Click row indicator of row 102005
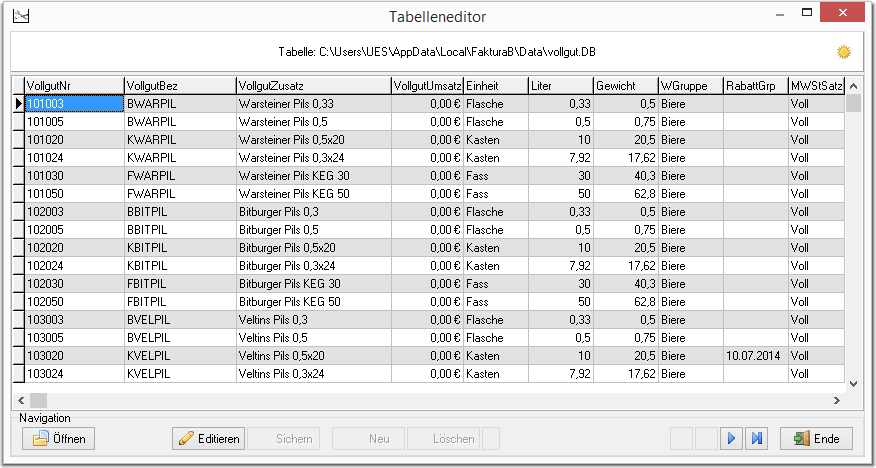Viewport: 876px width, 468px height. [19, 230]
